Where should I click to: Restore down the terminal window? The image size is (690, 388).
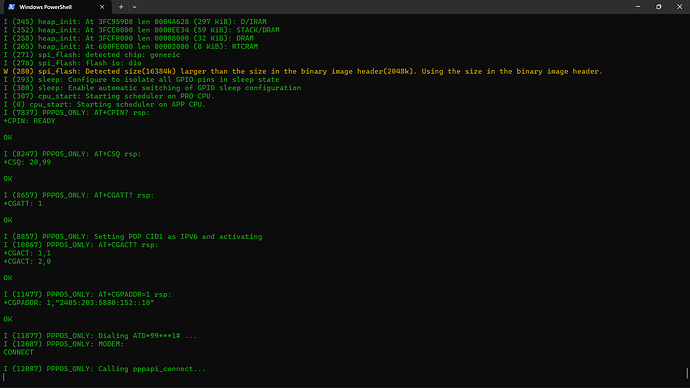[659, 7]
